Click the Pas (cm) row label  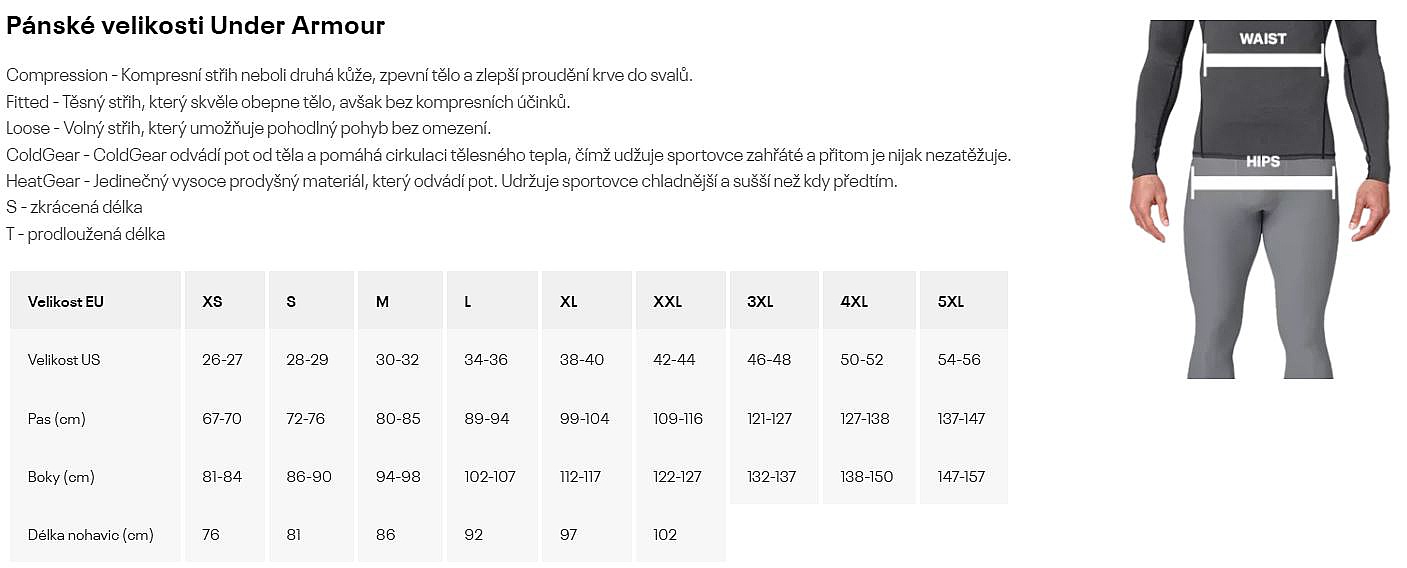57,419
